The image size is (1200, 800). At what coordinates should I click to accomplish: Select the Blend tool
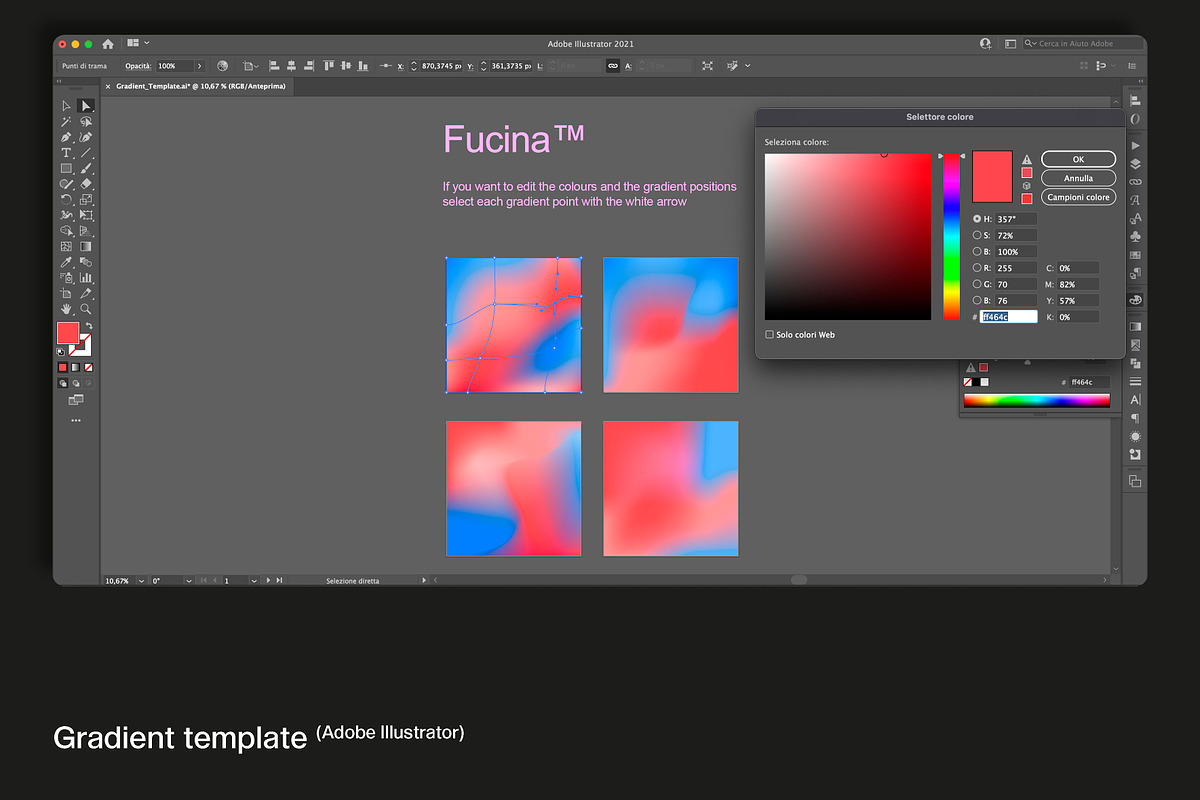coord(86,262)
